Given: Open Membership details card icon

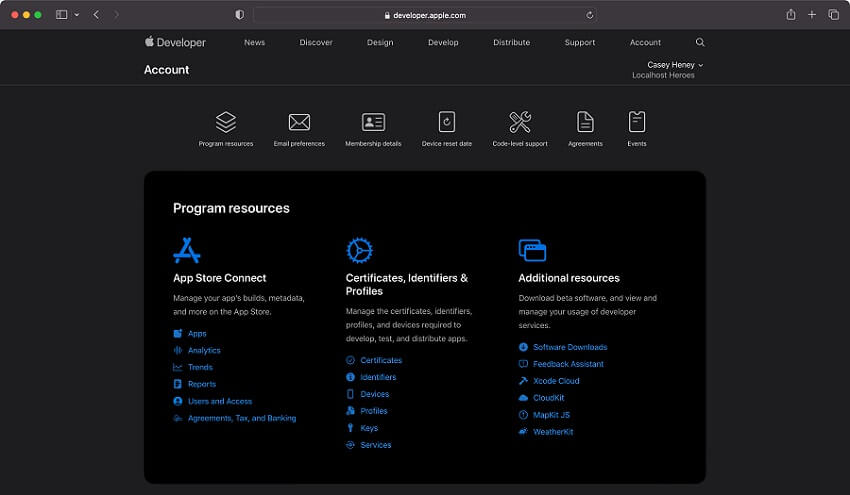Looking at the screenshot, I should pos(374,122).
